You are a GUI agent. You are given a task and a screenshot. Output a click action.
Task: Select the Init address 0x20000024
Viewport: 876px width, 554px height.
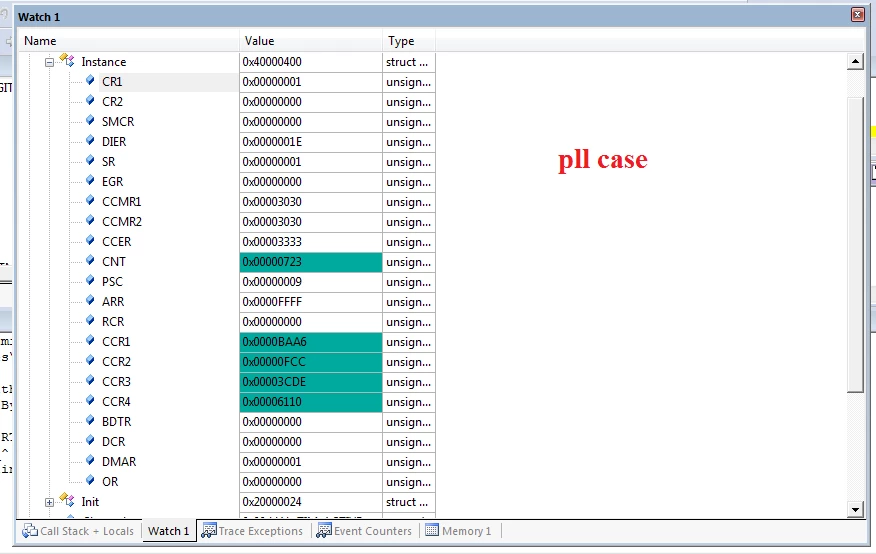pos(311,502)
